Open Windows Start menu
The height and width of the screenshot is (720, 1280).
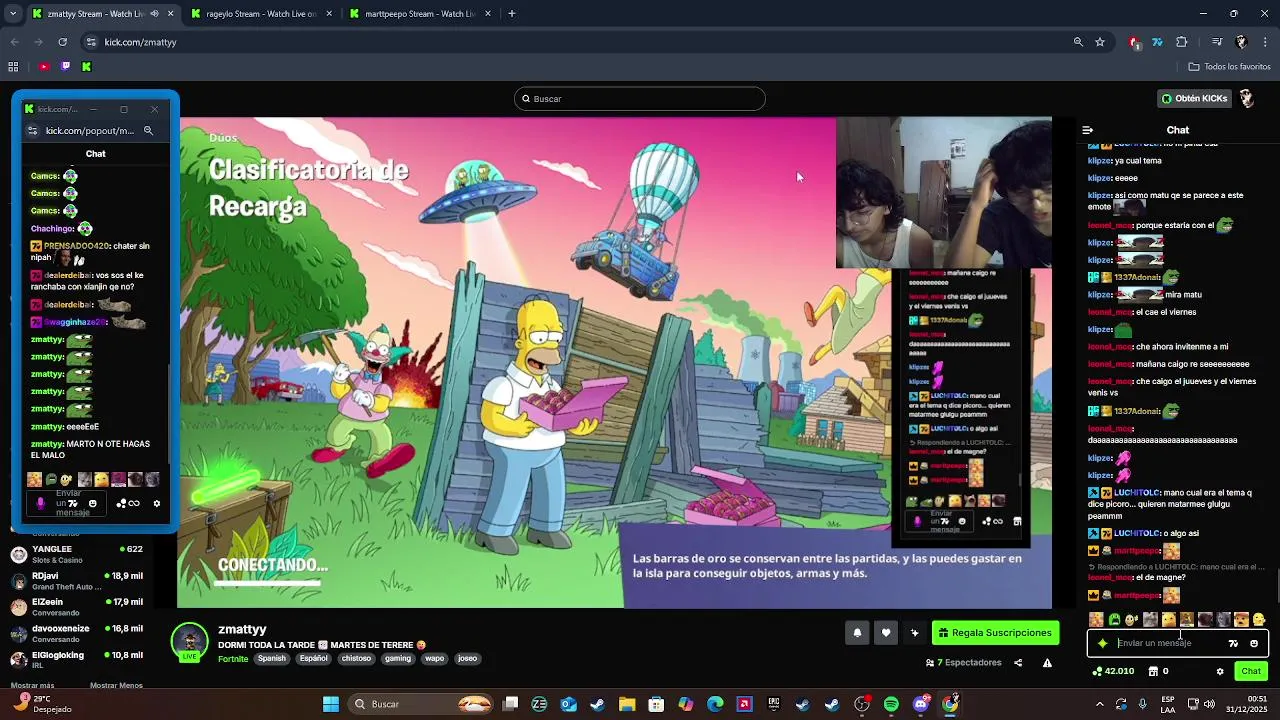click(x=331, y=704)
